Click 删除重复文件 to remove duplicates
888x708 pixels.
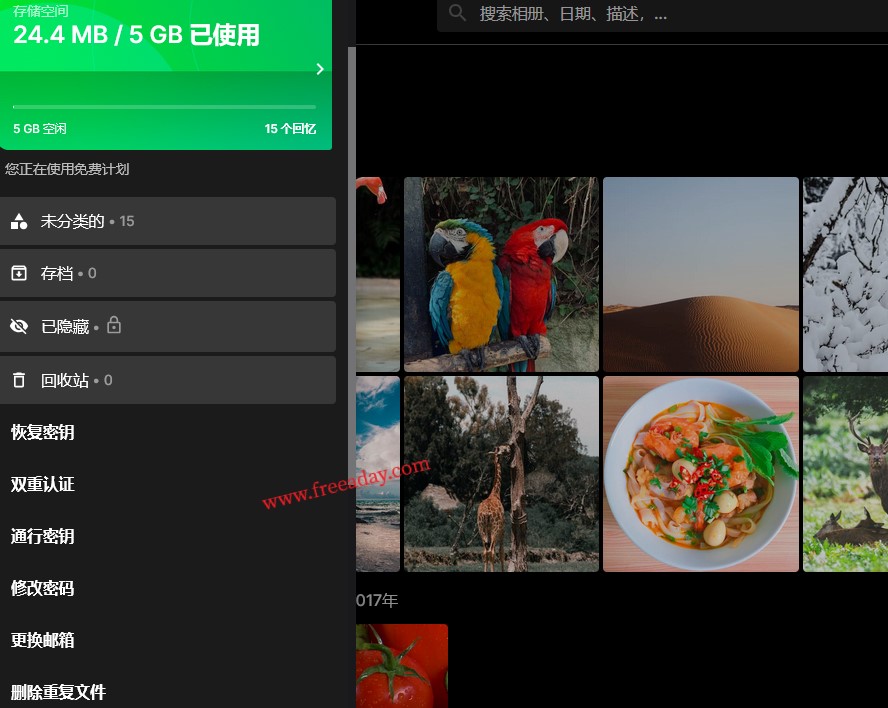point(57,692)
